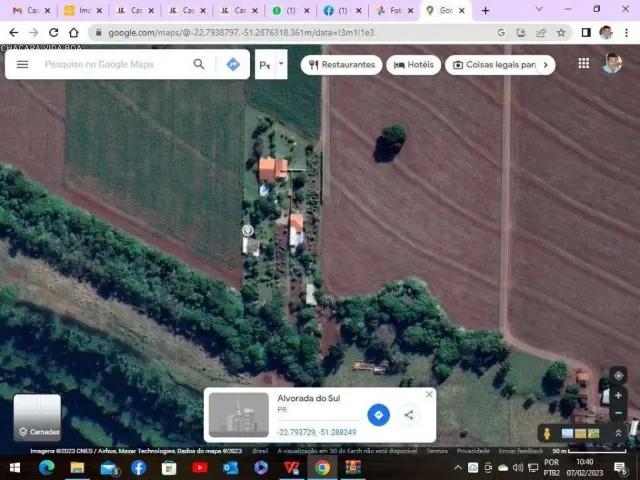640x480 pixels.
Task: Click the blue directions icon beside search
Action: (x=233, y=64)
